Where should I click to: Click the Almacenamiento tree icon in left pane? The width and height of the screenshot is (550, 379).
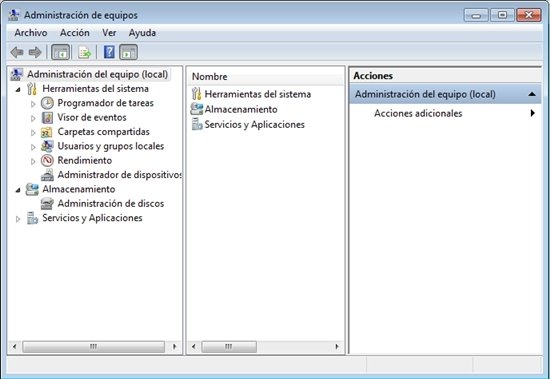click(x=32, y=190)
